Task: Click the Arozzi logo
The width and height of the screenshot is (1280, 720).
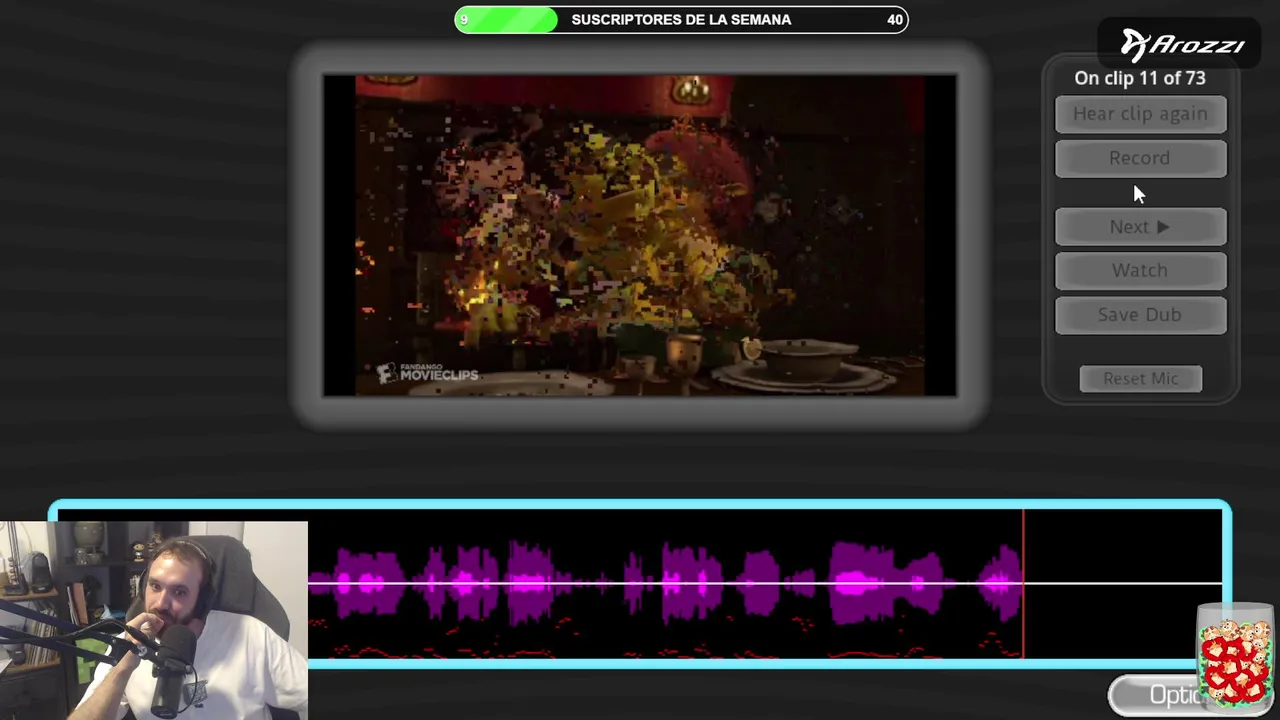Action: (1182, 44)
